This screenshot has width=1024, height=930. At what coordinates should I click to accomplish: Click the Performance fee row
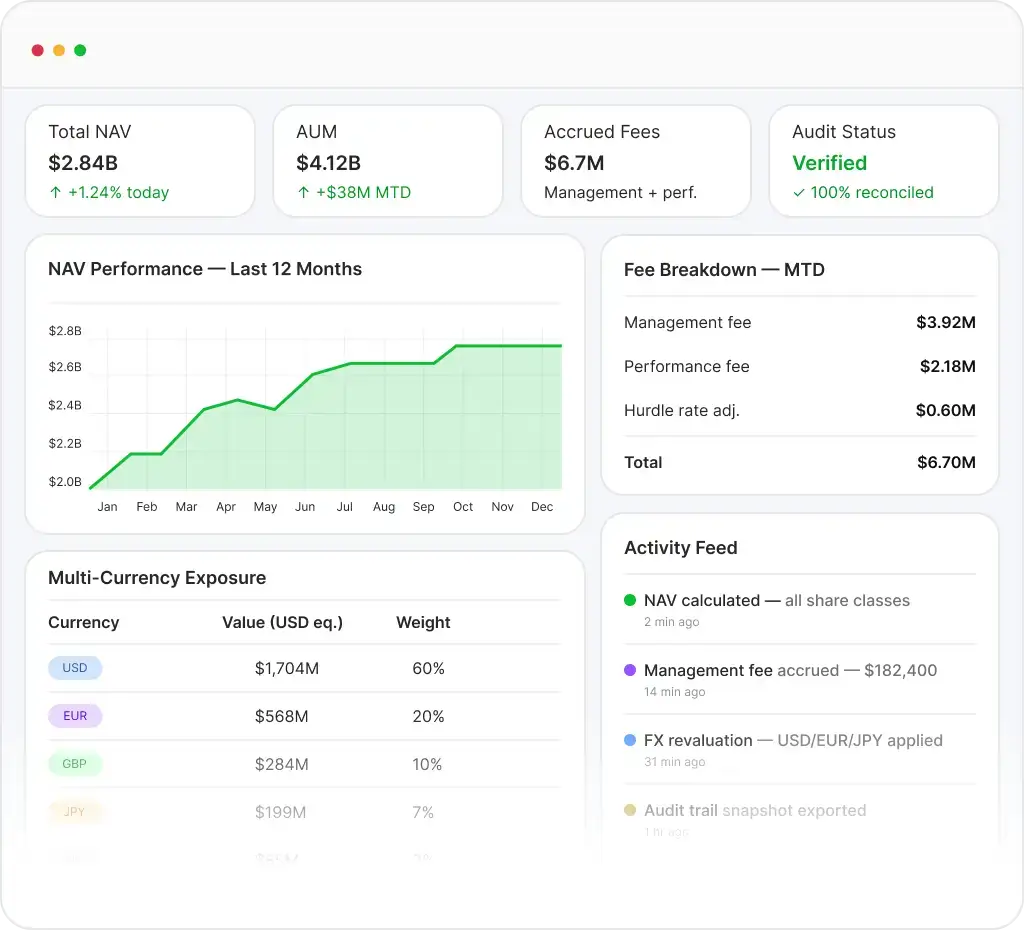point(799,367)
